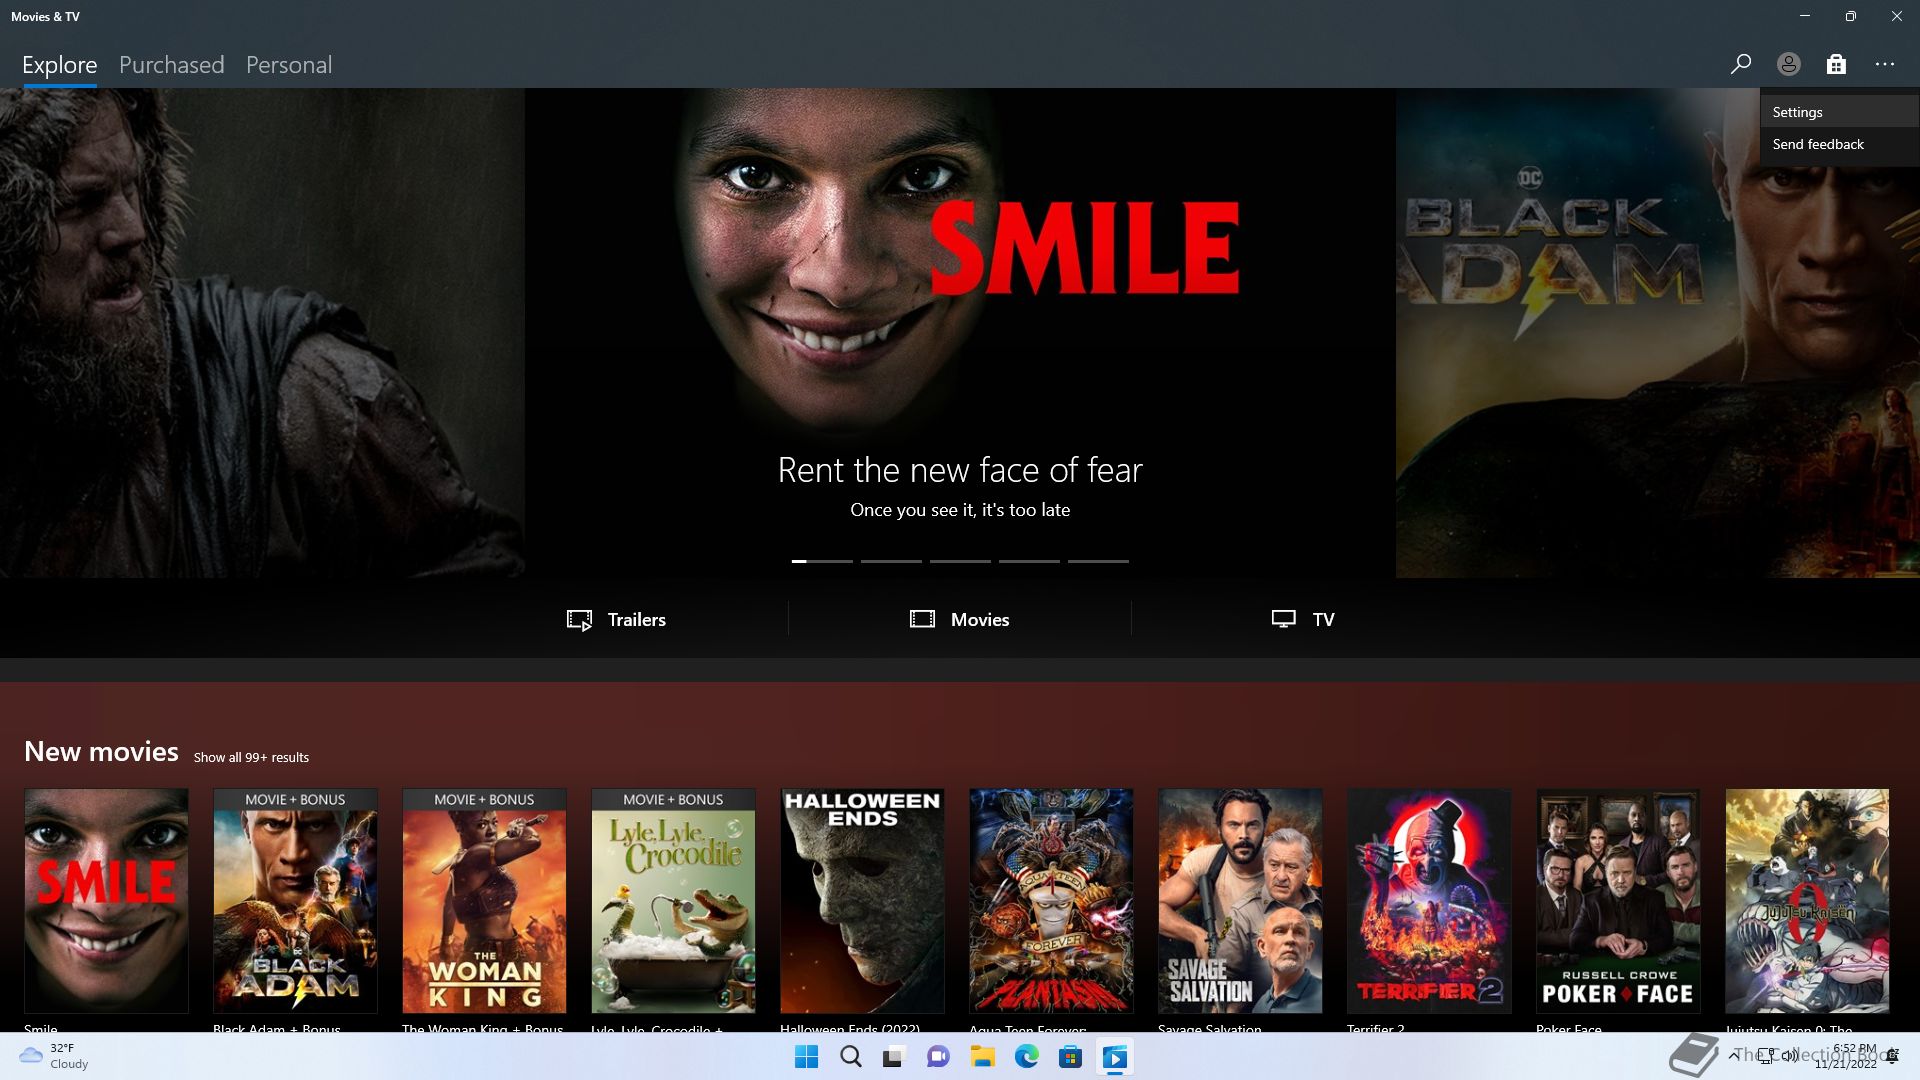Open the Black Adam + Bonus poster
The image size is (1920, 1080).
tap(295, 901)
